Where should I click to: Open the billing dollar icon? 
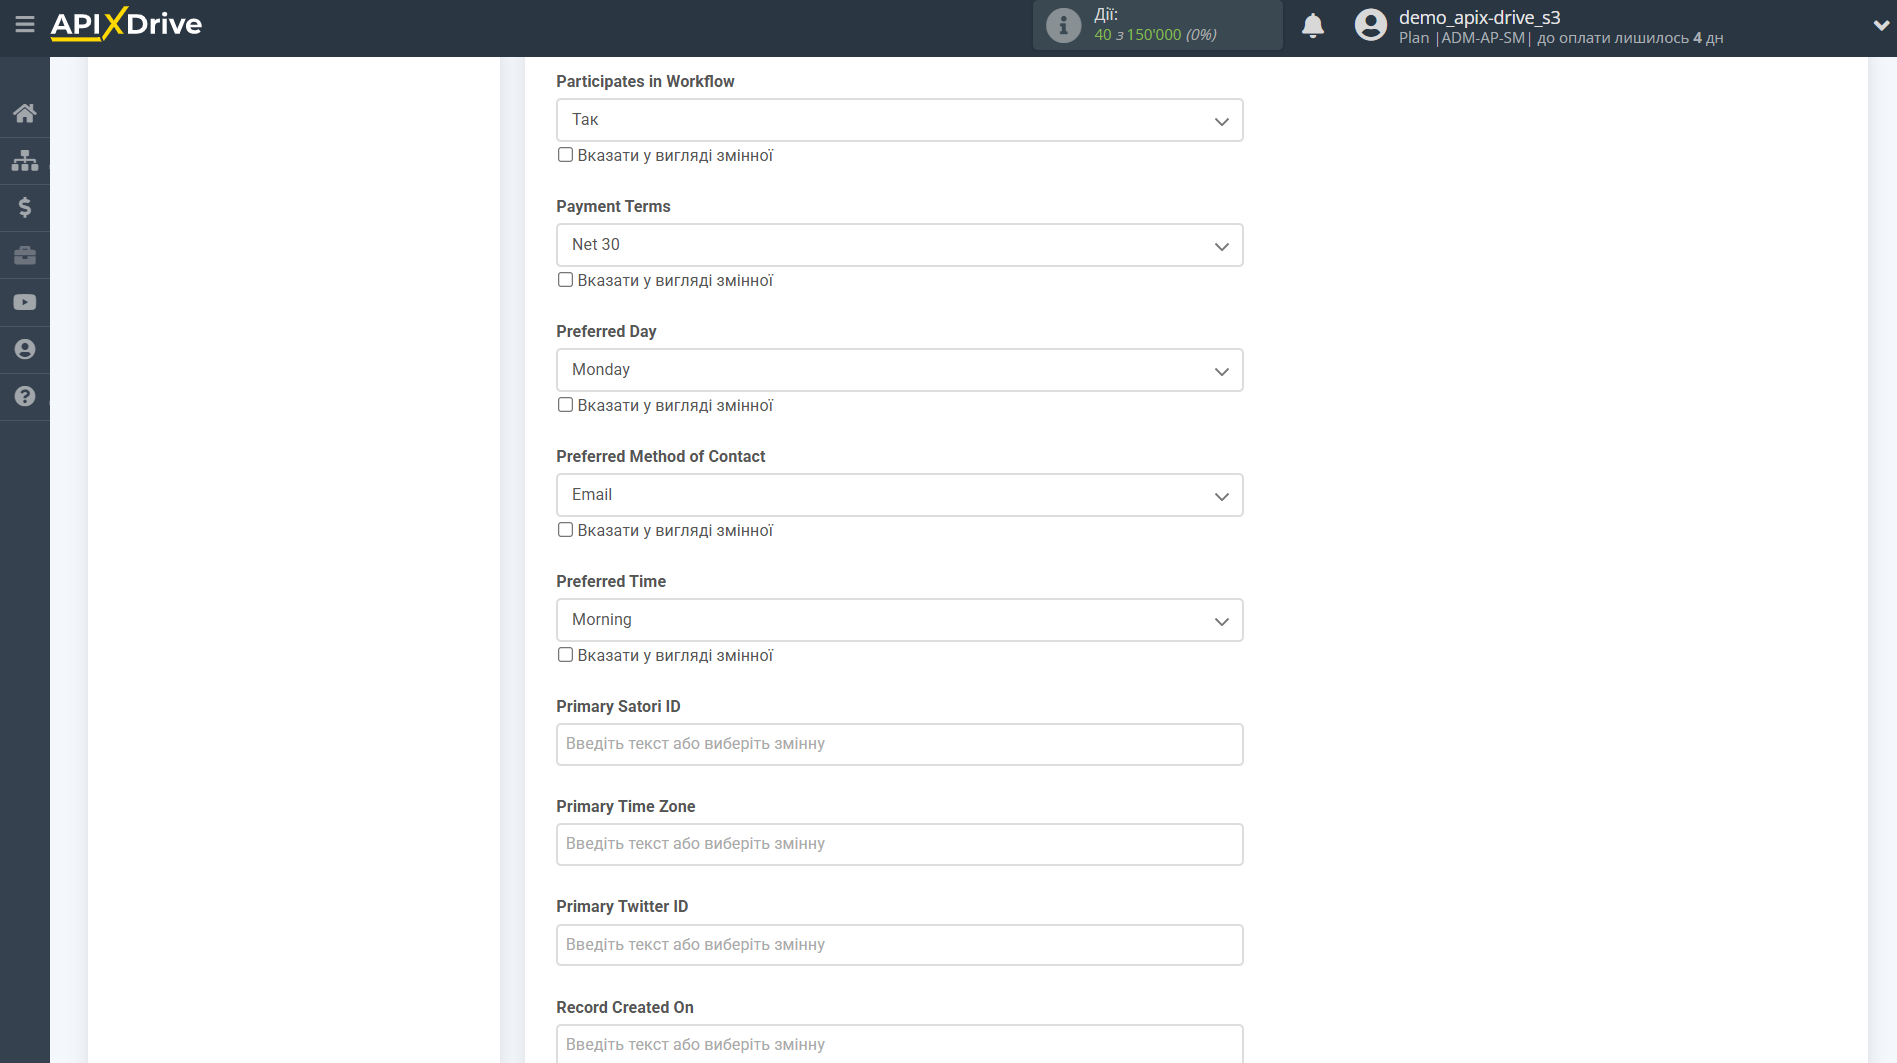pos(25,207)
